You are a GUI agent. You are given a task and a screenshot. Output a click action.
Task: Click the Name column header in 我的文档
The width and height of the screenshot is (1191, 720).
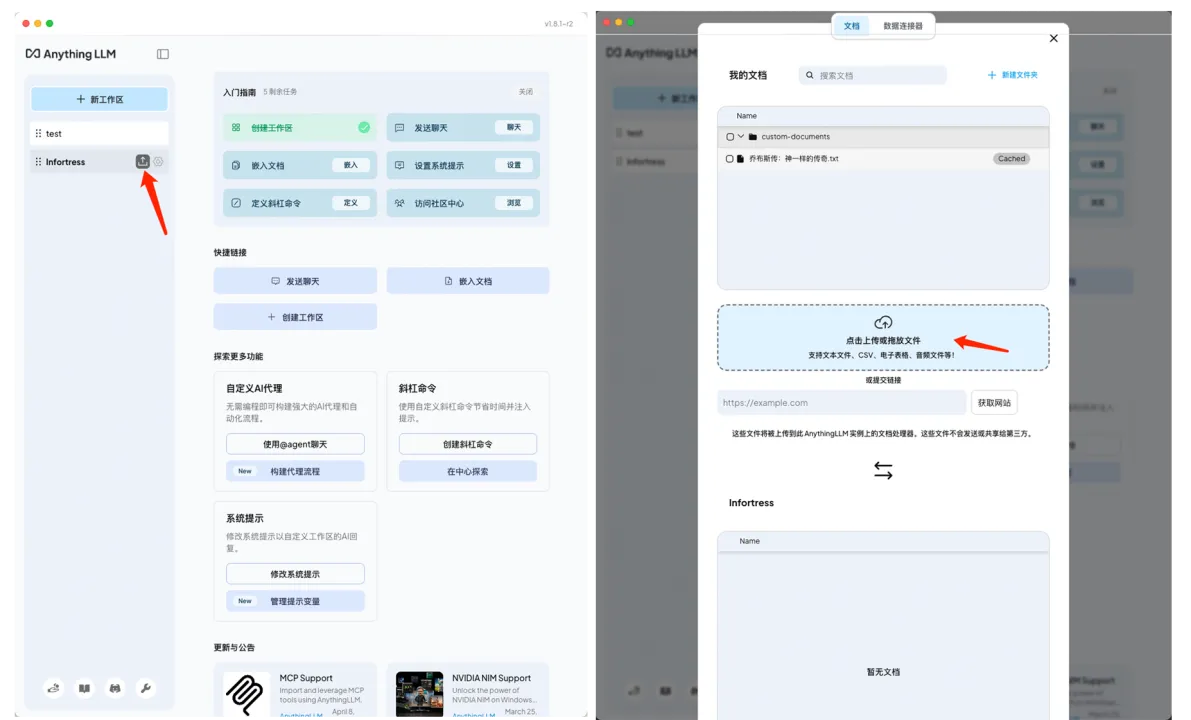coord(747,116)
